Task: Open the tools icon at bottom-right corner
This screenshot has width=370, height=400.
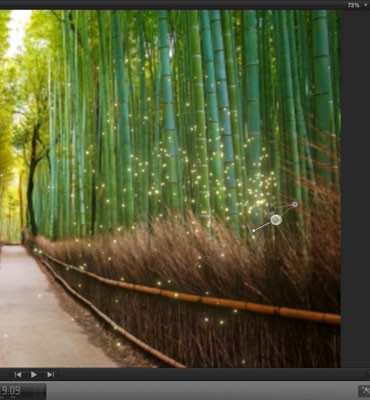Action: 364,391
